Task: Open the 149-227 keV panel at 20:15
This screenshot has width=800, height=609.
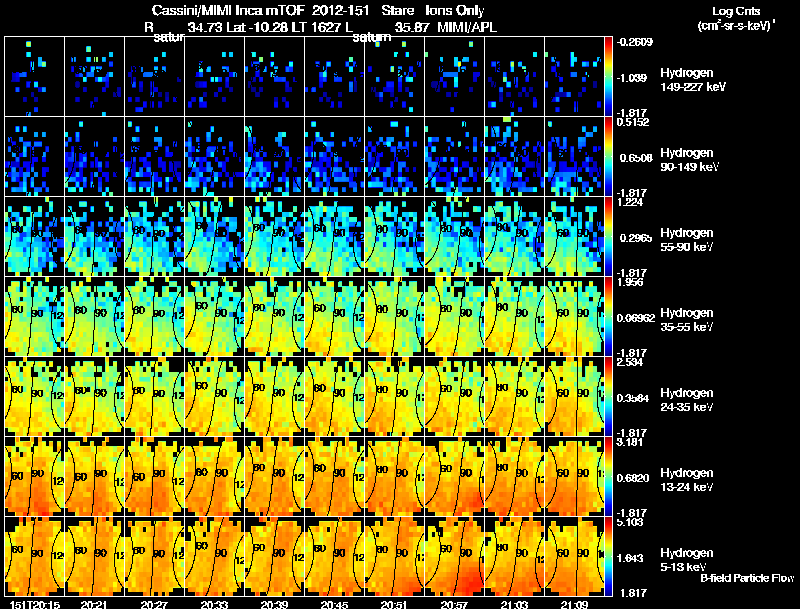Action: tap(34, 77)
